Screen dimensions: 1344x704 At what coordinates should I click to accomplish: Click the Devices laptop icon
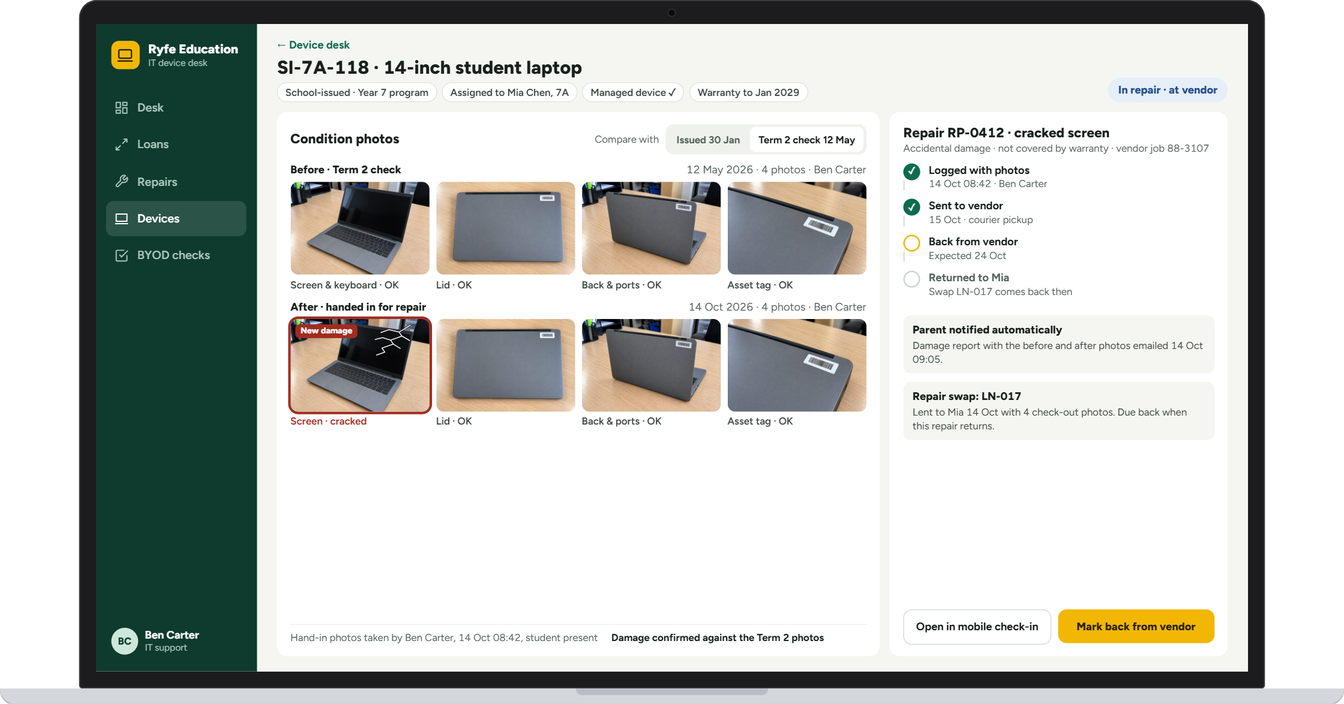(x=121, y=219)
